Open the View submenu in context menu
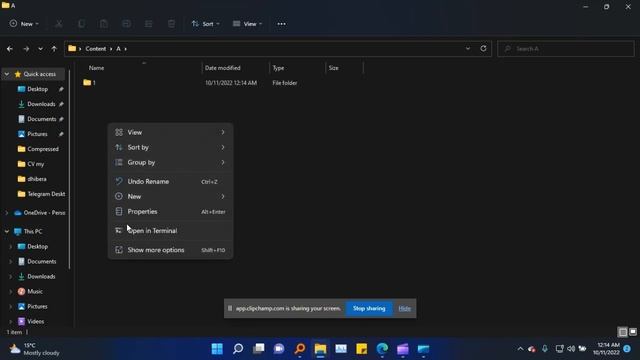 tap(170, 132)
